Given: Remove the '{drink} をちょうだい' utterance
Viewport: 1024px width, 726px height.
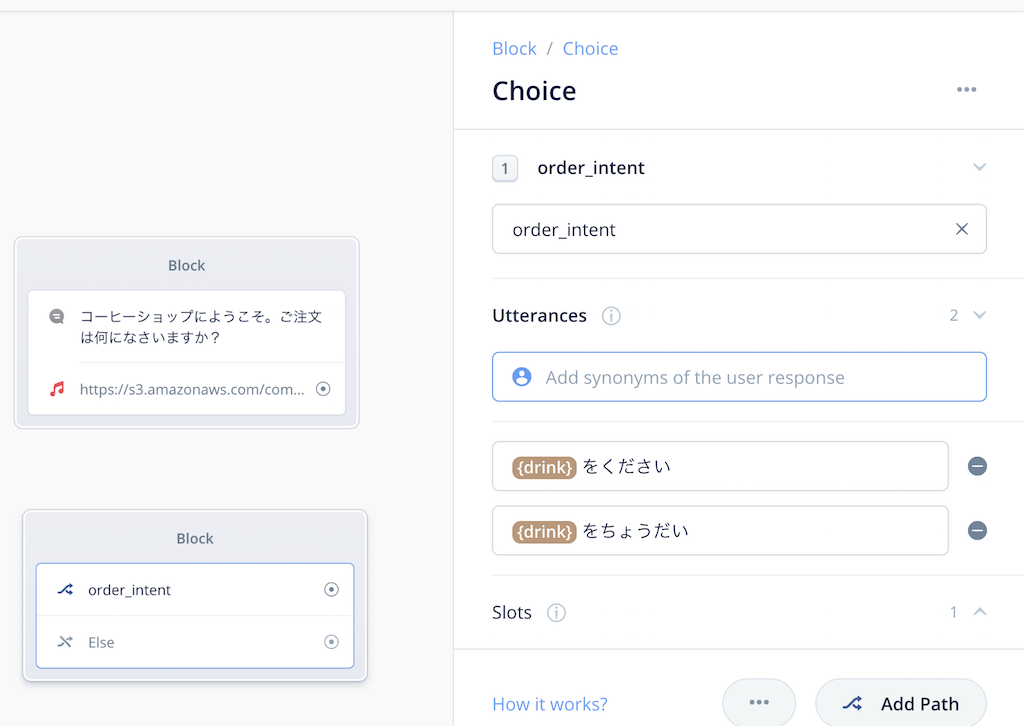Looking at the screenshot, I should [x=977, y=530].
